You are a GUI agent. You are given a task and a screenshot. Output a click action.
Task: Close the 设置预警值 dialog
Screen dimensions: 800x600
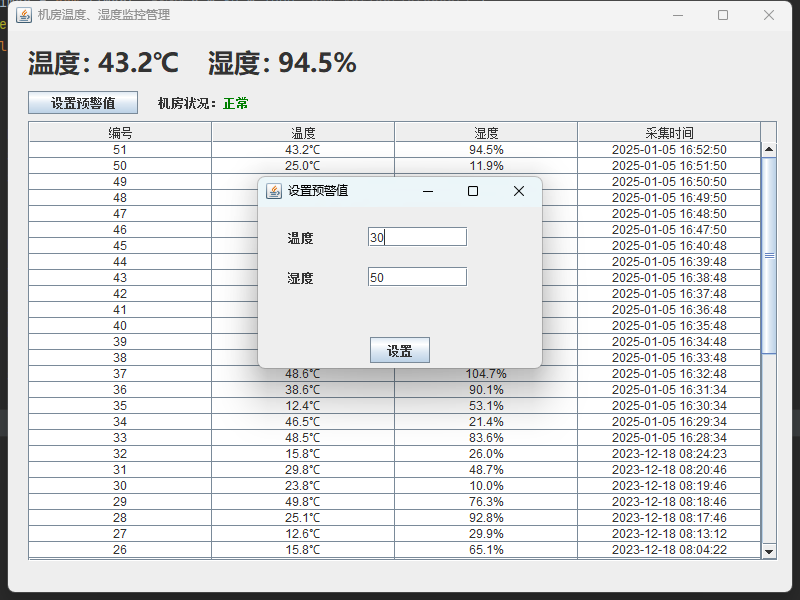518,191
